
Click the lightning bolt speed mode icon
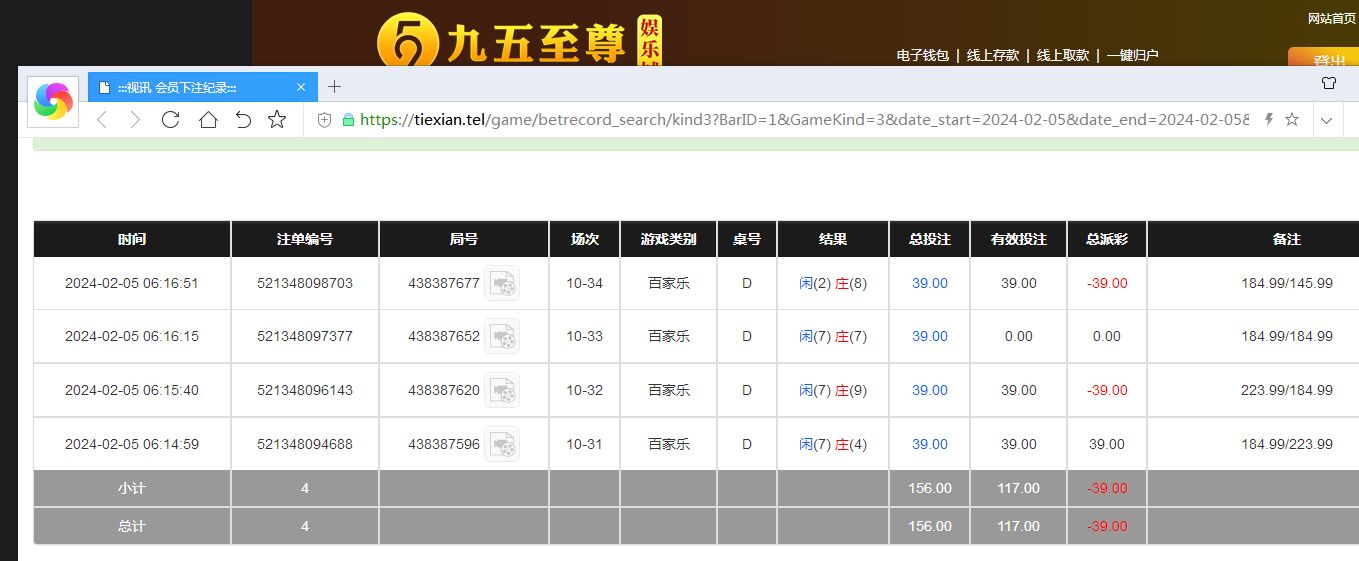[x=1269, y=120]
